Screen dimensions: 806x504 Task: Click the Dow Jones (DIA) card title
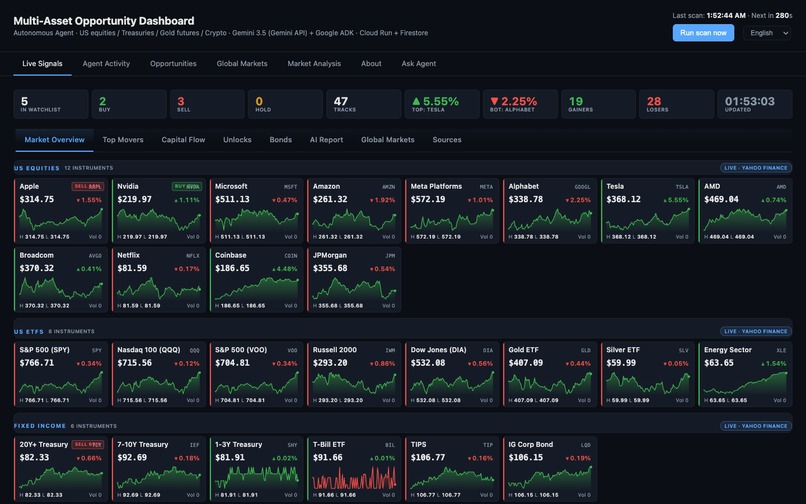(x=438, y=350)
